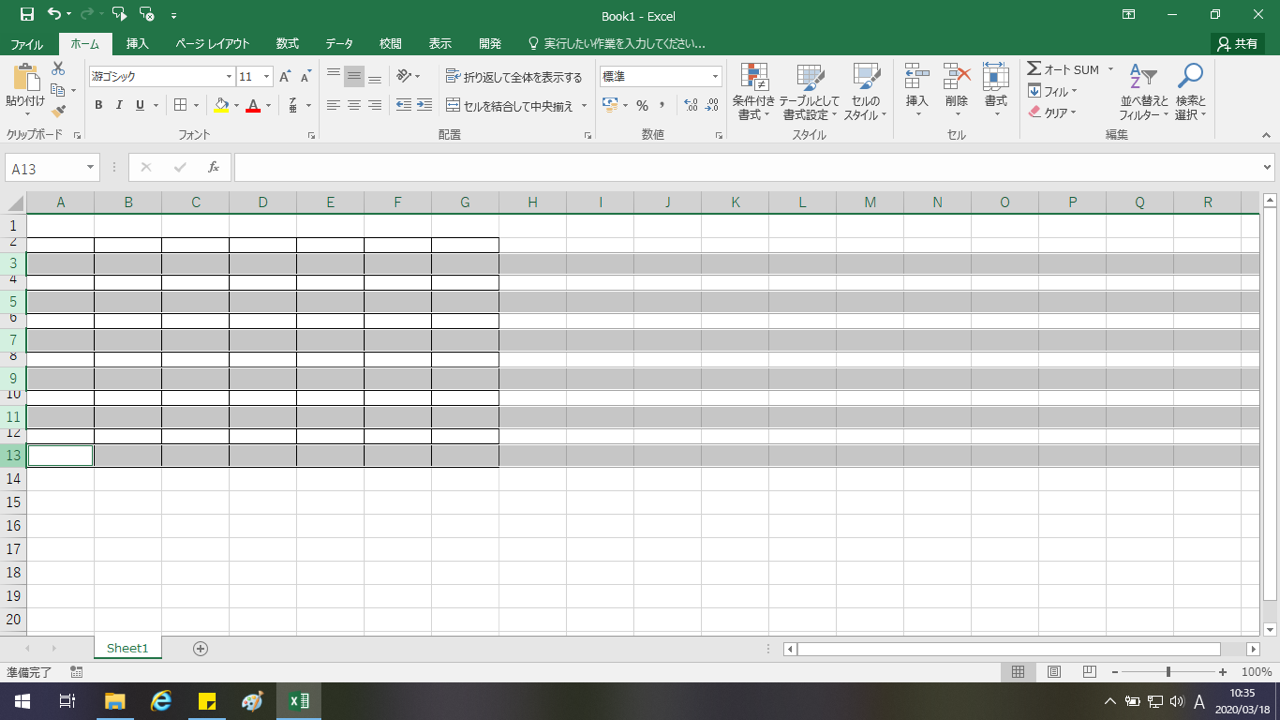Toggle wrap text 折り返して全体を表示する

click(x=514, y=77)
